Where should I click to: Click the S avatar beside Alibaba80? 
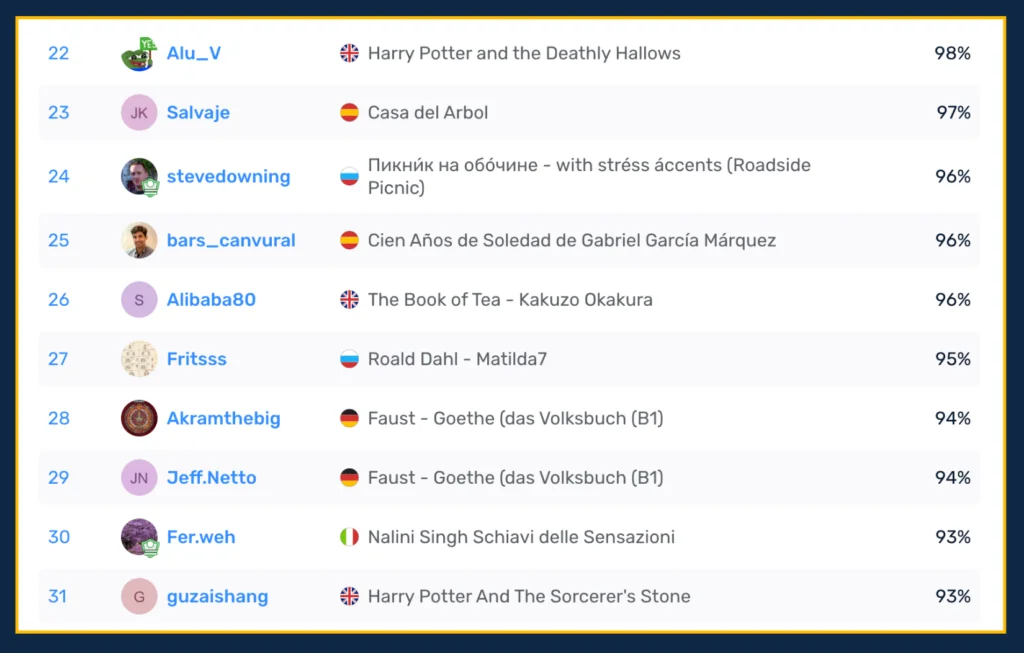point(139,300)
